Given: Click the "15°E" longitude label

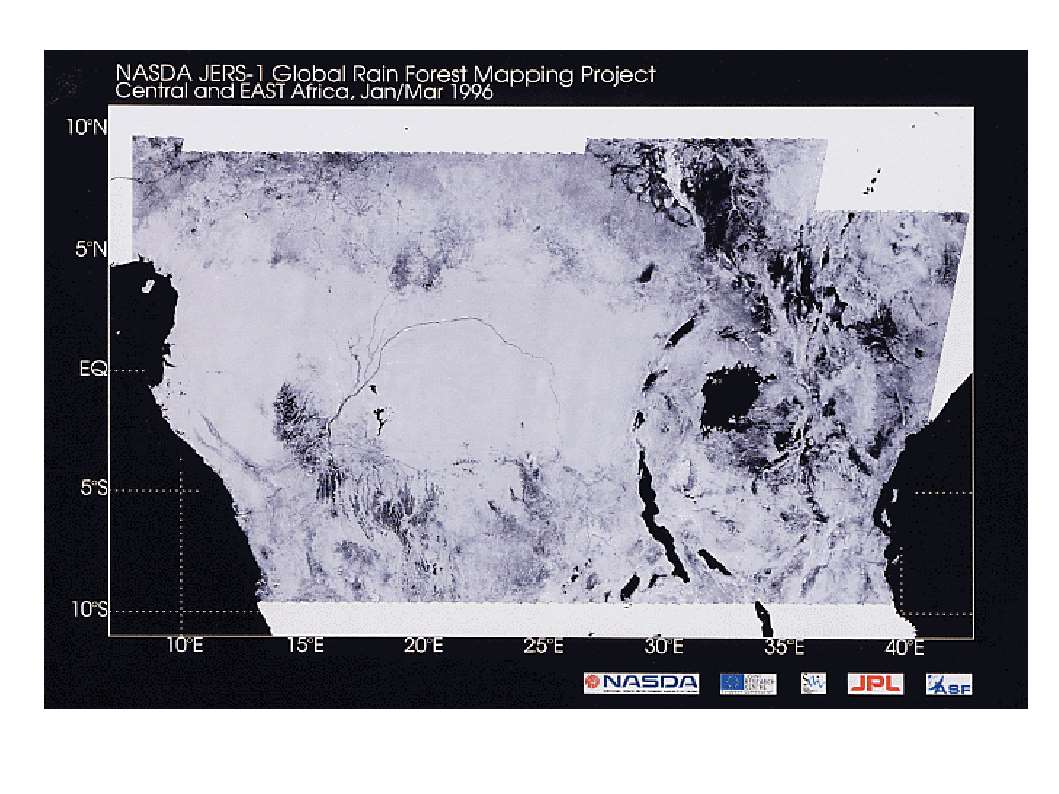Looking at the screenshot, I should click(305, 646).
